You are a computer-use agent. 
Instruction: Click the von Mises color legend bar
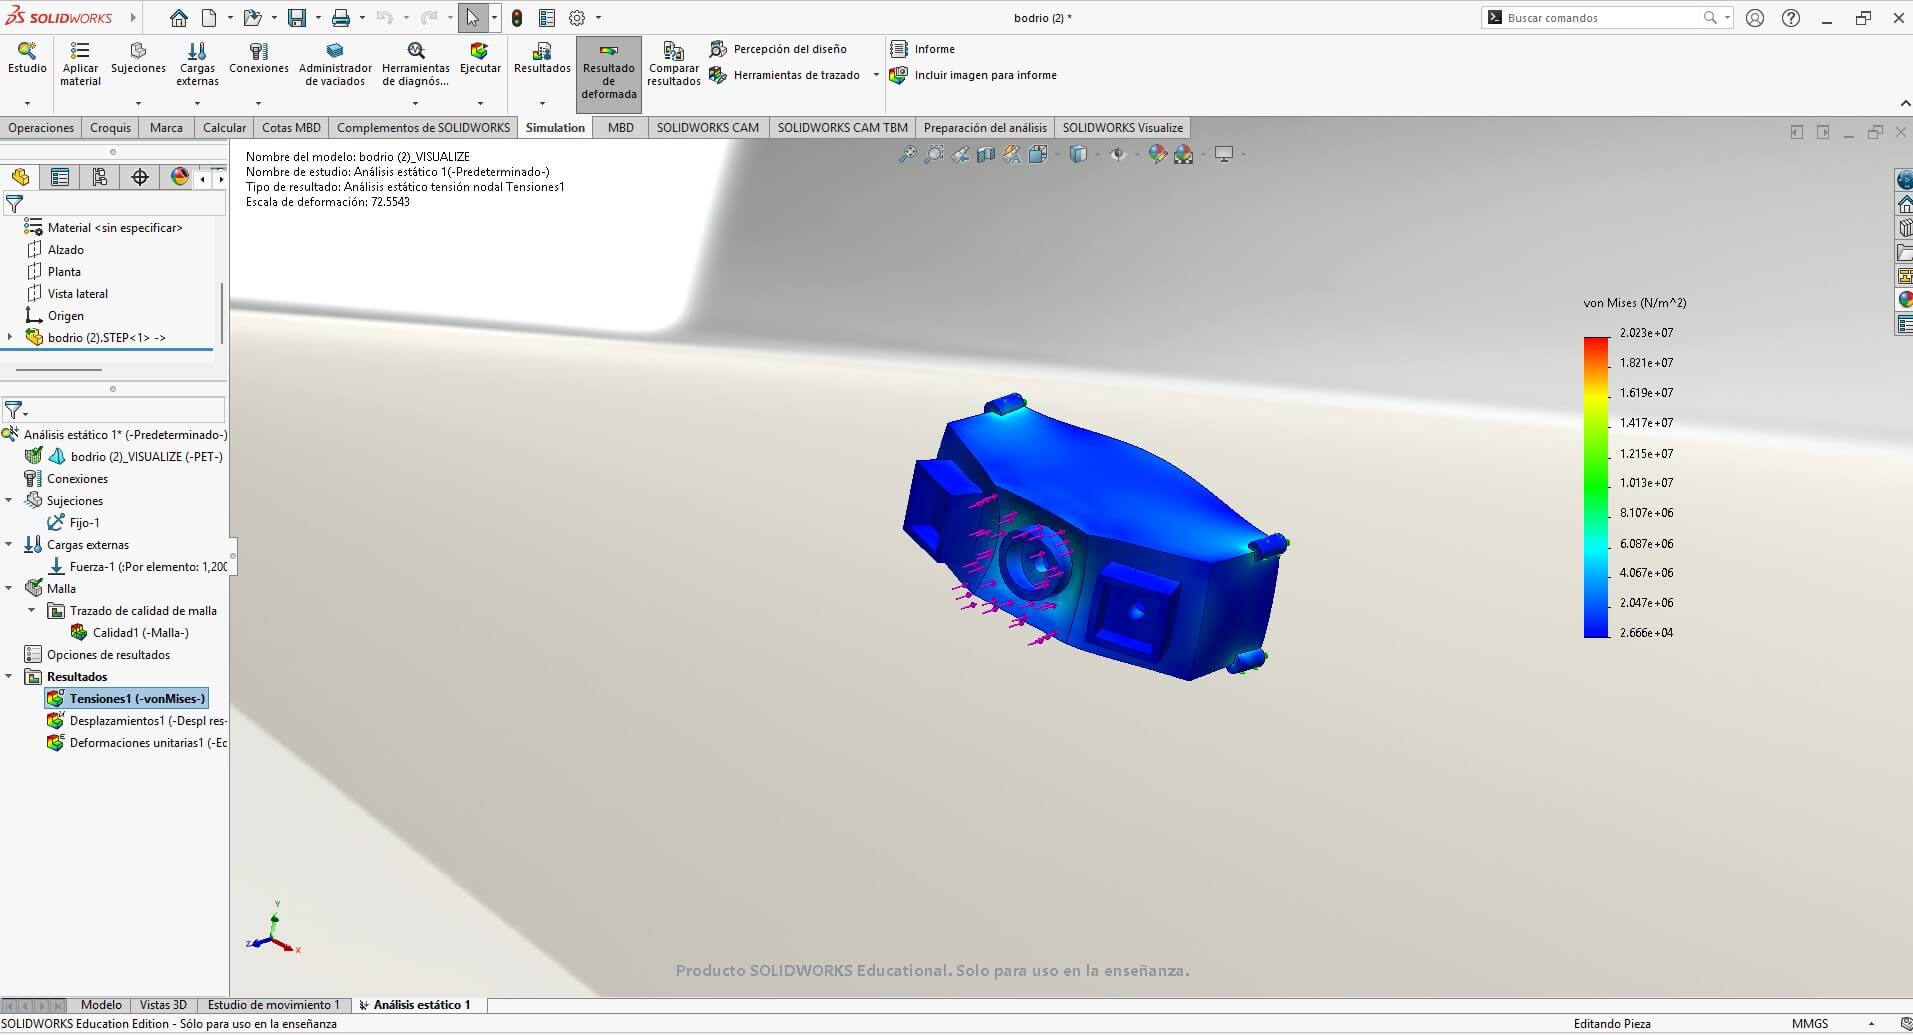[x=1596, y=487]
